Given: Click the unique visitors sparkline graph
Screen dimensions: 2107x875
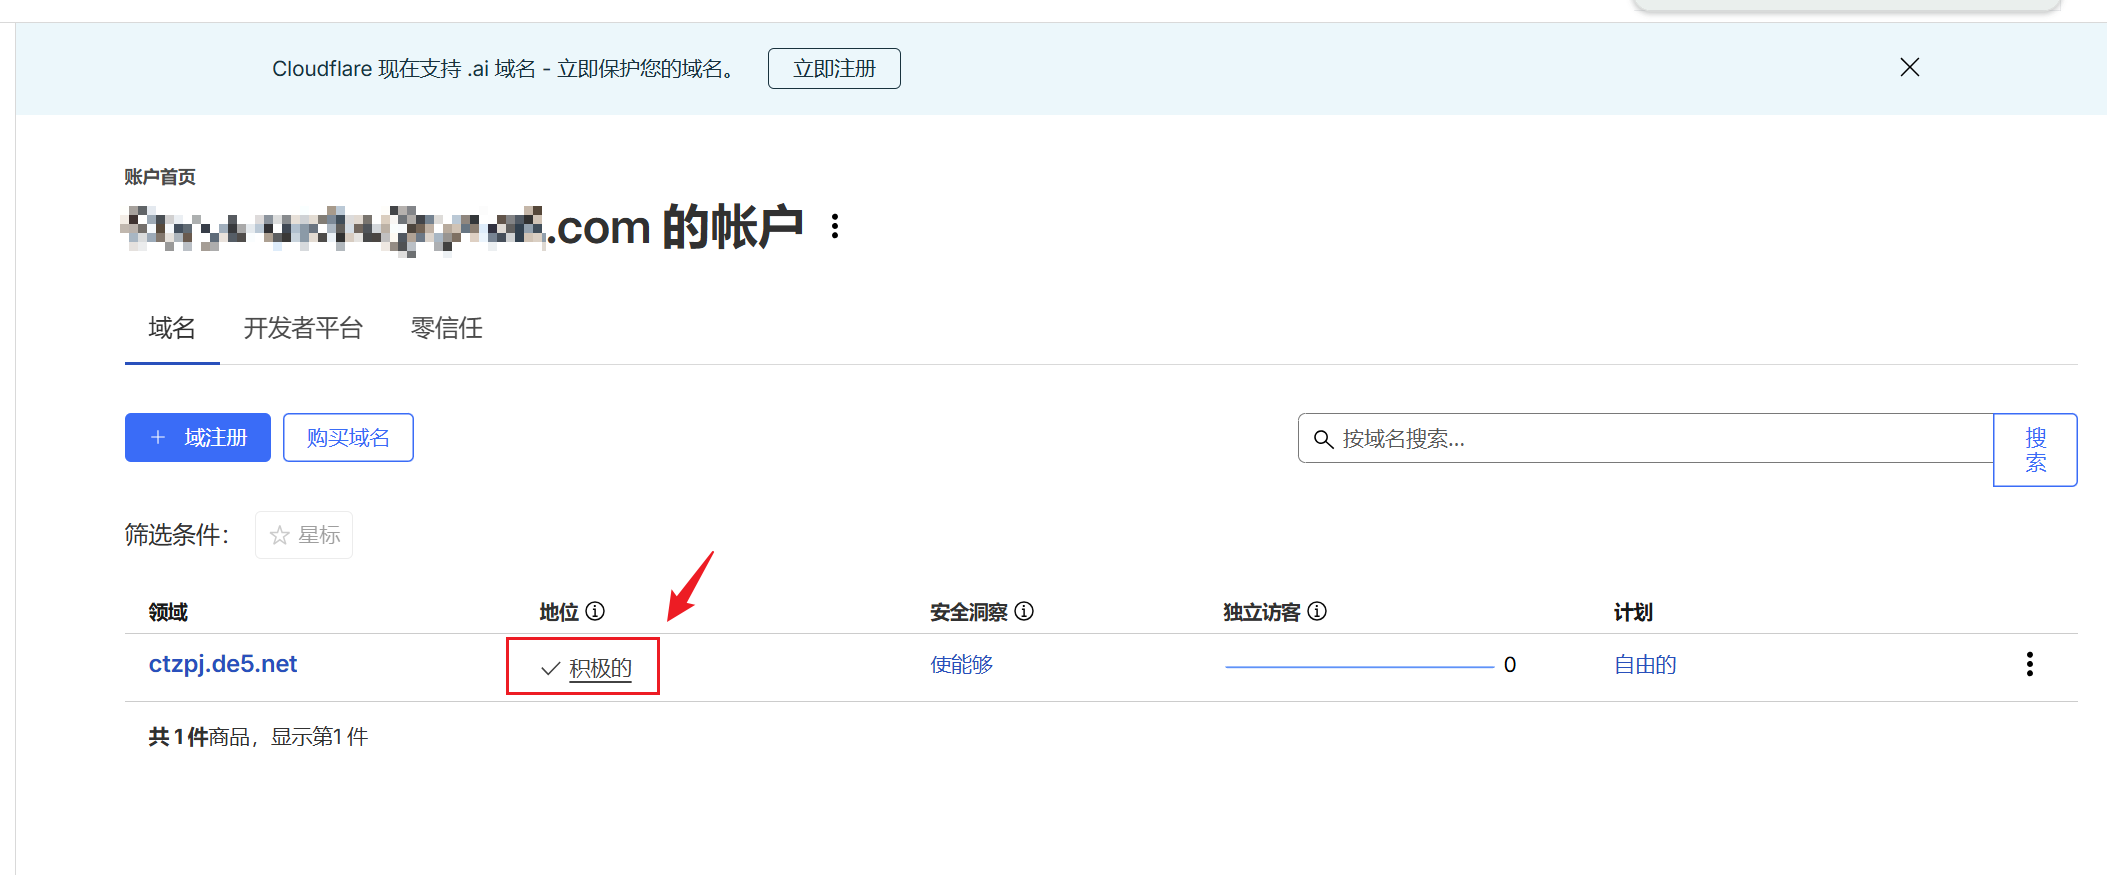Looking at the screenshot, I should (x=1359, y=666).
